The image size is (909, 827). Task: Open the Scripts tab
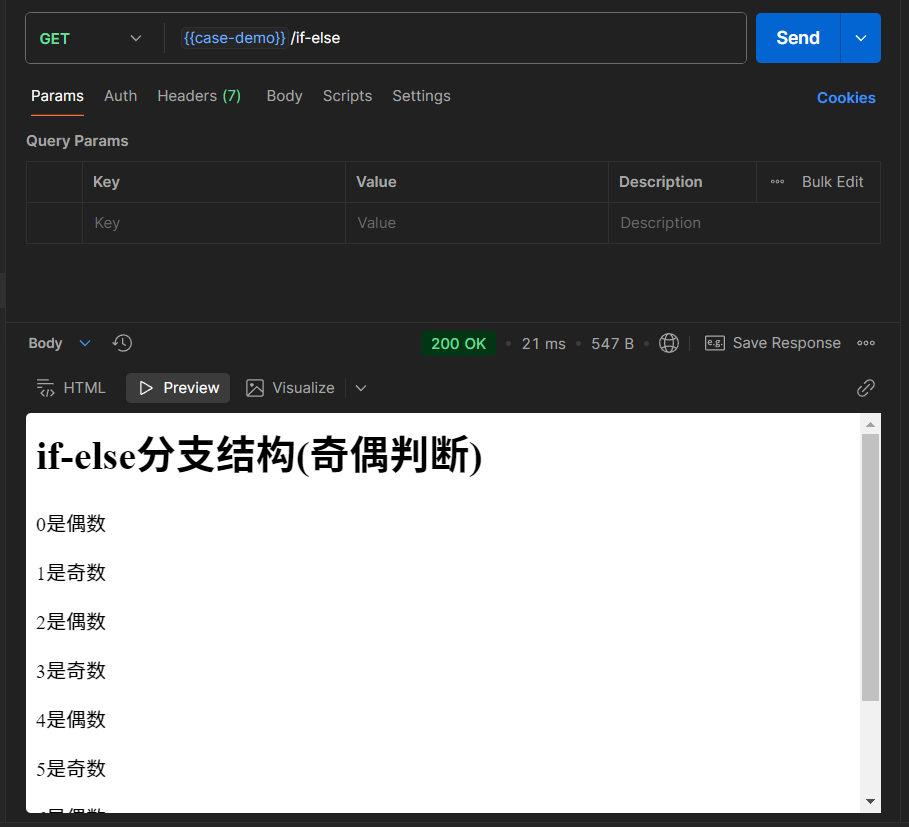coord(347,96)
